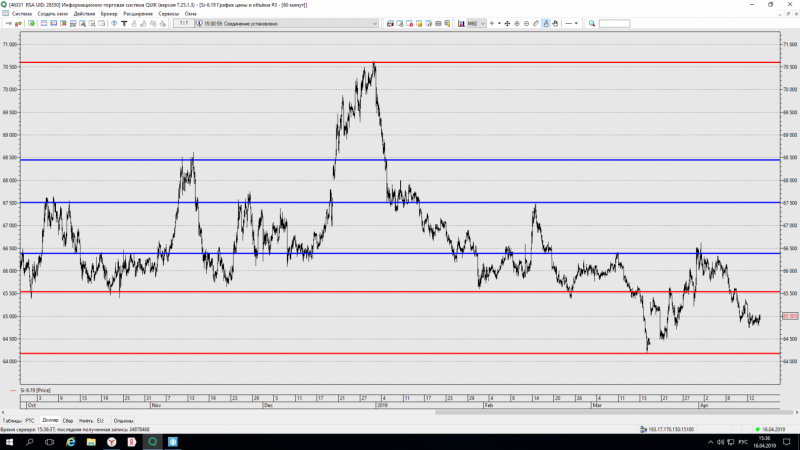Click the window icon with red badge
This screenshot has width=800, height=450.
(x=410, y=23)
